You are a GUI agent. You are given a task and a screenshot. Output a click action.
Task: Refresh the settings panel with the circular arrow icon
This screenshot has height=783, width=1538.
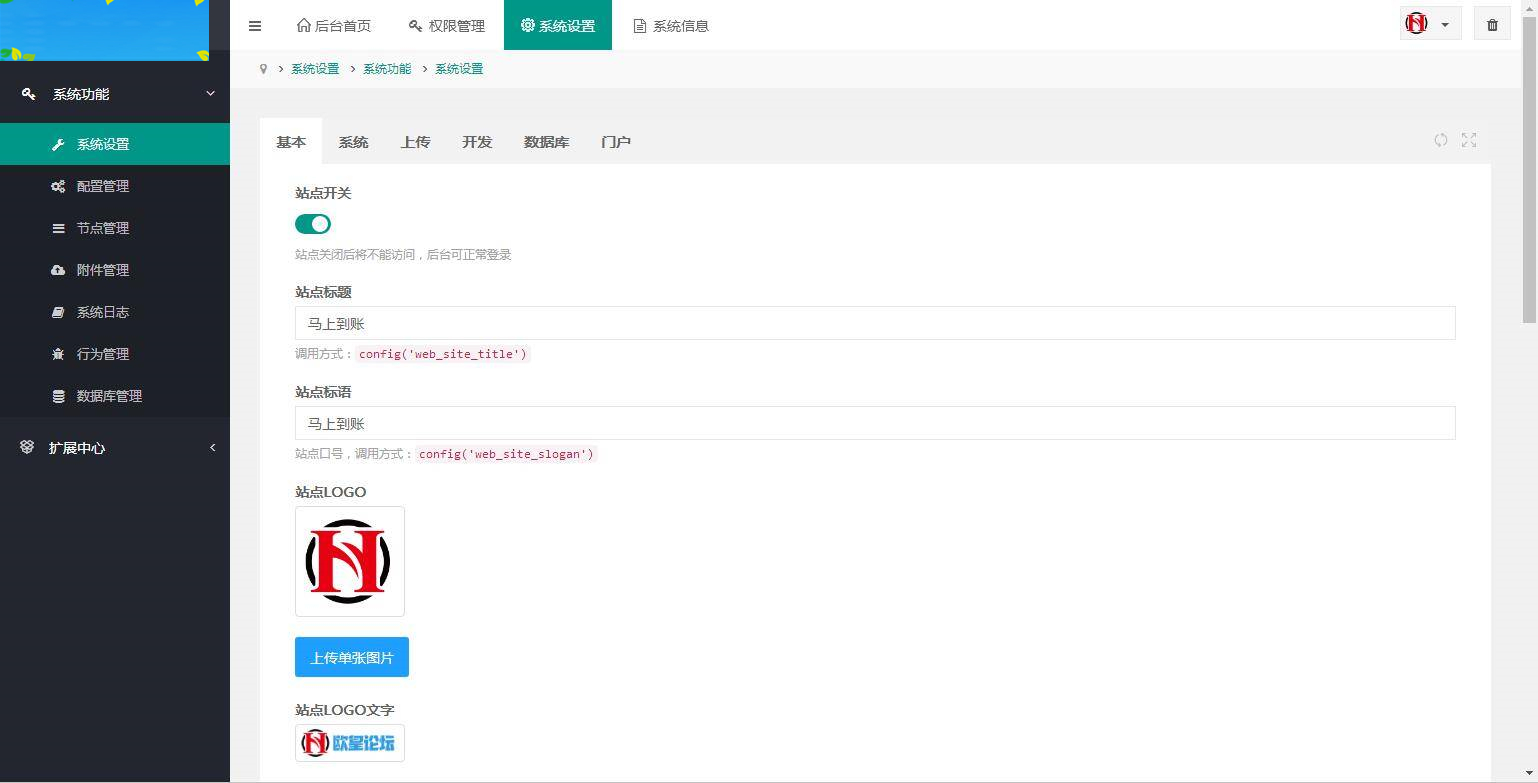(x=1440, y=141)
